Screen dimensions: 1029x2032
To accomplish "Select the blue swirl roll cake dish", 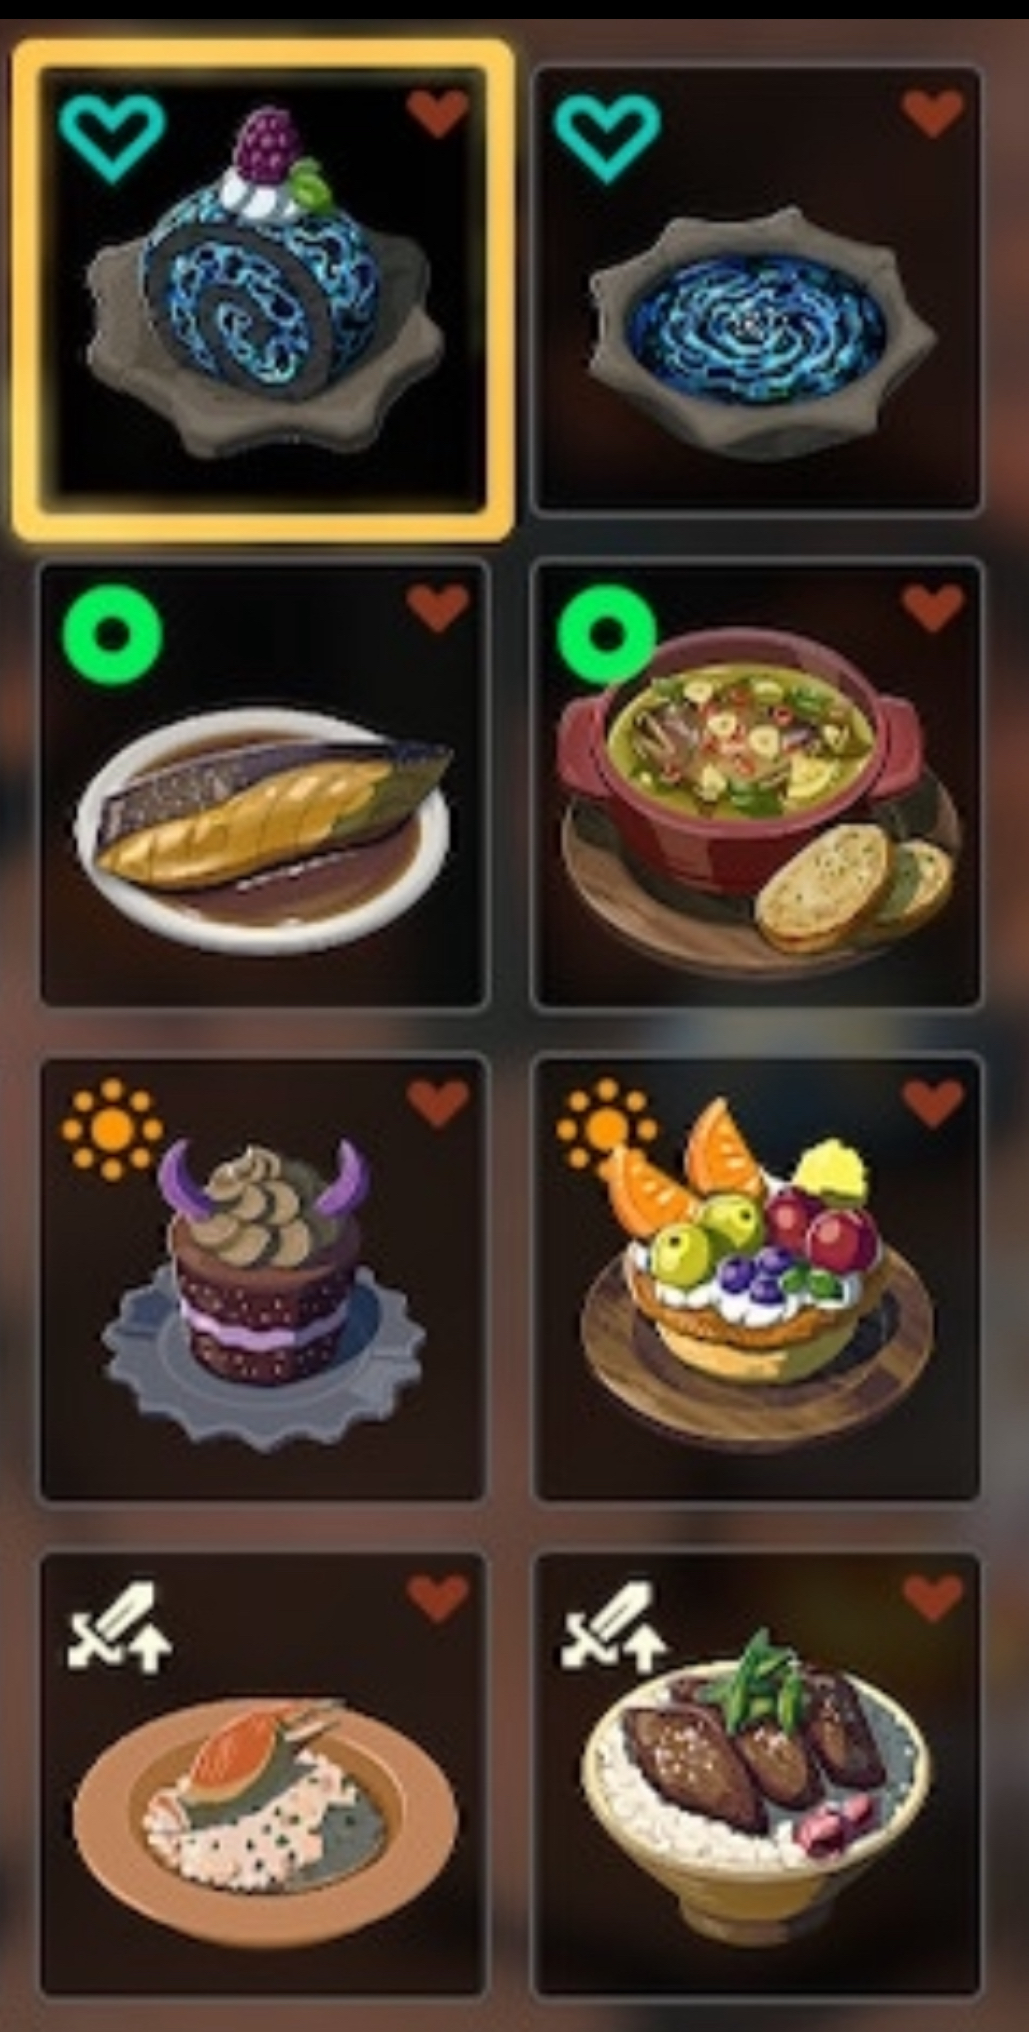I will click(x=263, y=290).
